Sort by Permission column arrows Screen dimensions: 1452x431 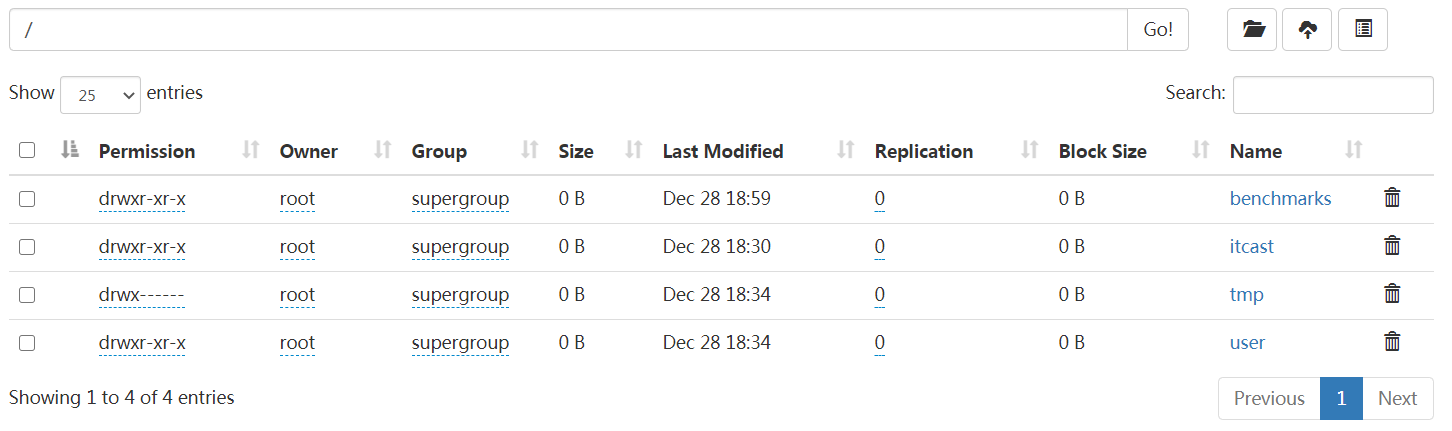tap(251, 151)
